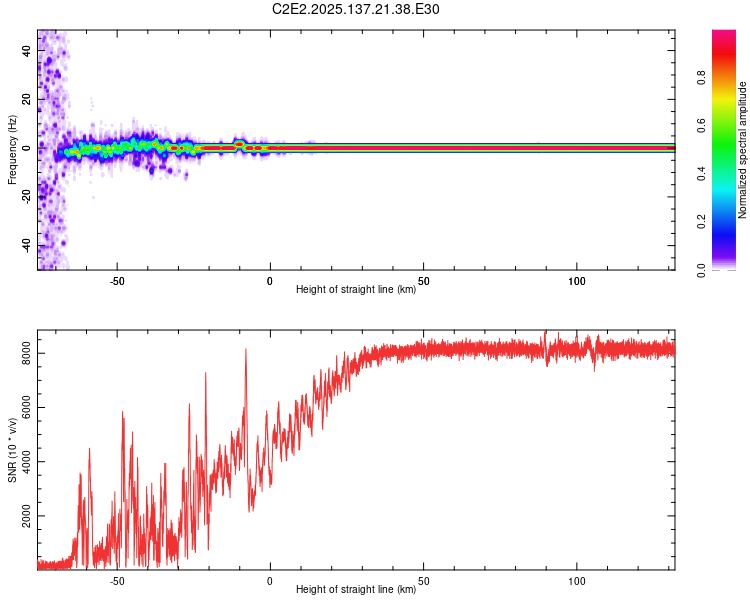Click the 8000 tick label on the SNR axis
Screen dimensions: 750x600
26,353
